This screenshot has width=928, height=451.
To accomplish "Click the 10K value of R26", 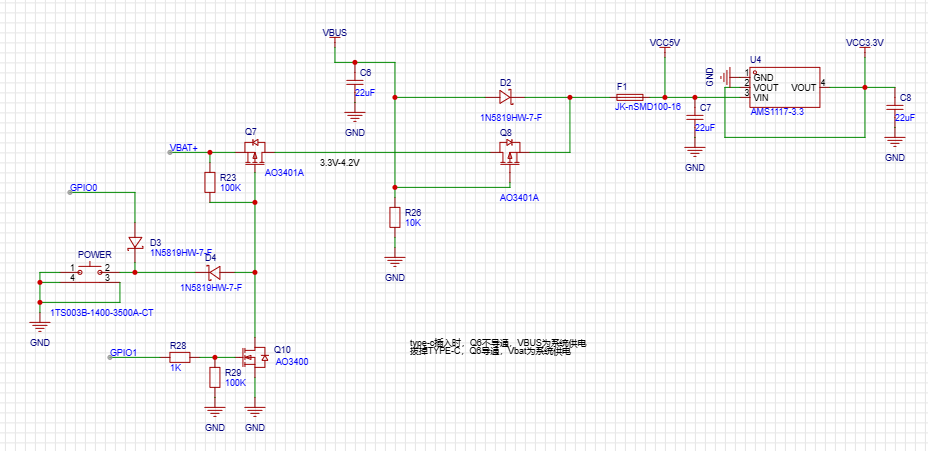I will [x=413, y=223].
